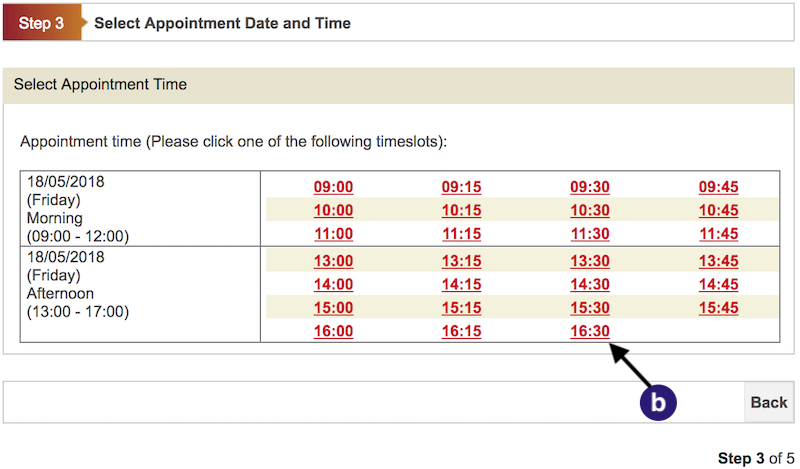Viewport: 800px width, 469px height.
Task: Select the 09:00 morning timeslot
Action: [x=333, y=187]
